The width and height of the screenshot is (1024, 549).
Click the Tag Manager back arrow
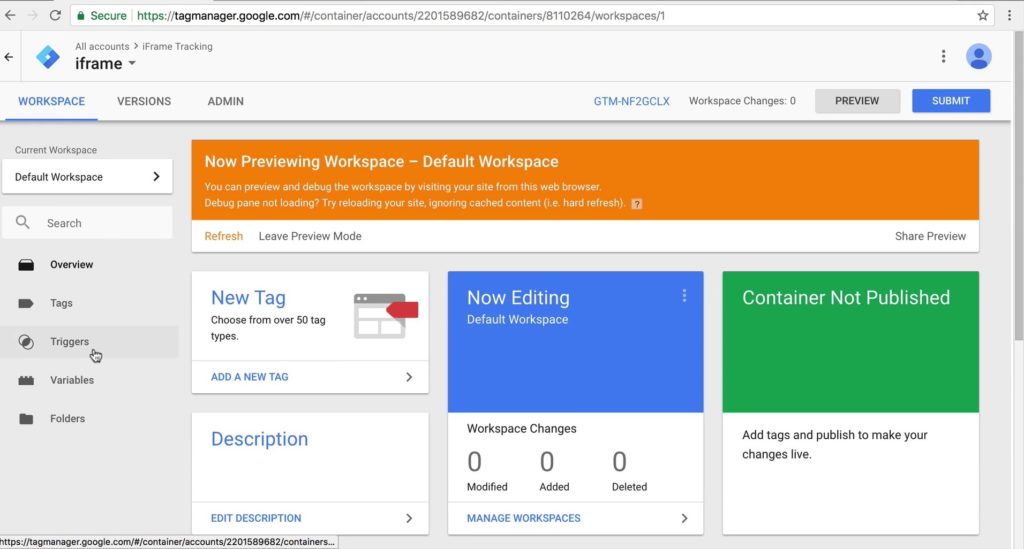pyautogui.click(x=8, y=57)
